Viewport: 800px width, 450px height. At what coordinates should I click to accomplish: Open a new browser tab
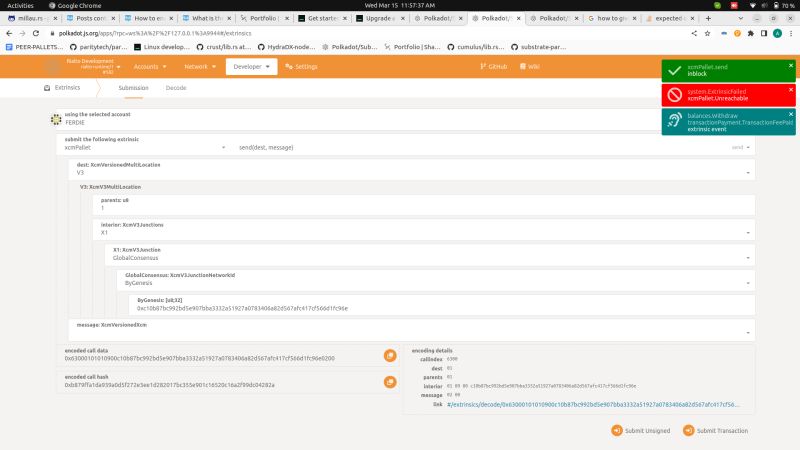(x=708, y=18)
